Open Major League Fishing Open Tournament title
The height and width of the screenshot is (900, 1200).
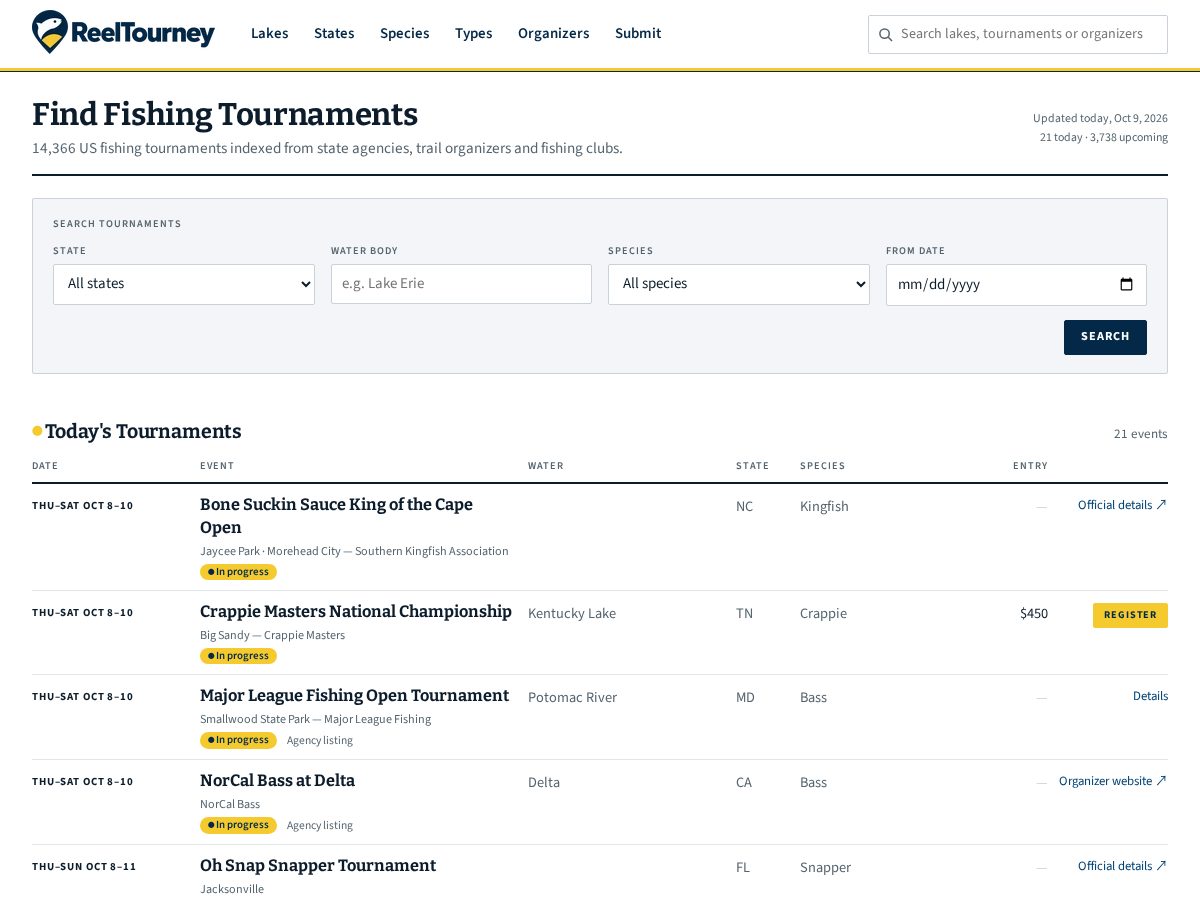coord(354,696)
